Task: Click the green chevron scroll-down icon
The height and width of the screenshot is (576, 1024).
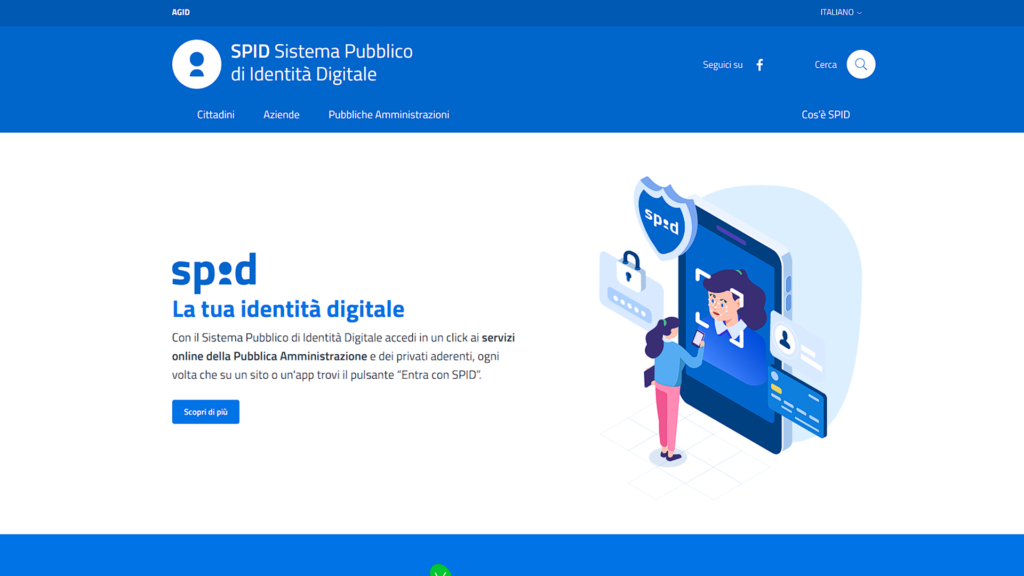Action: [440, 570]
